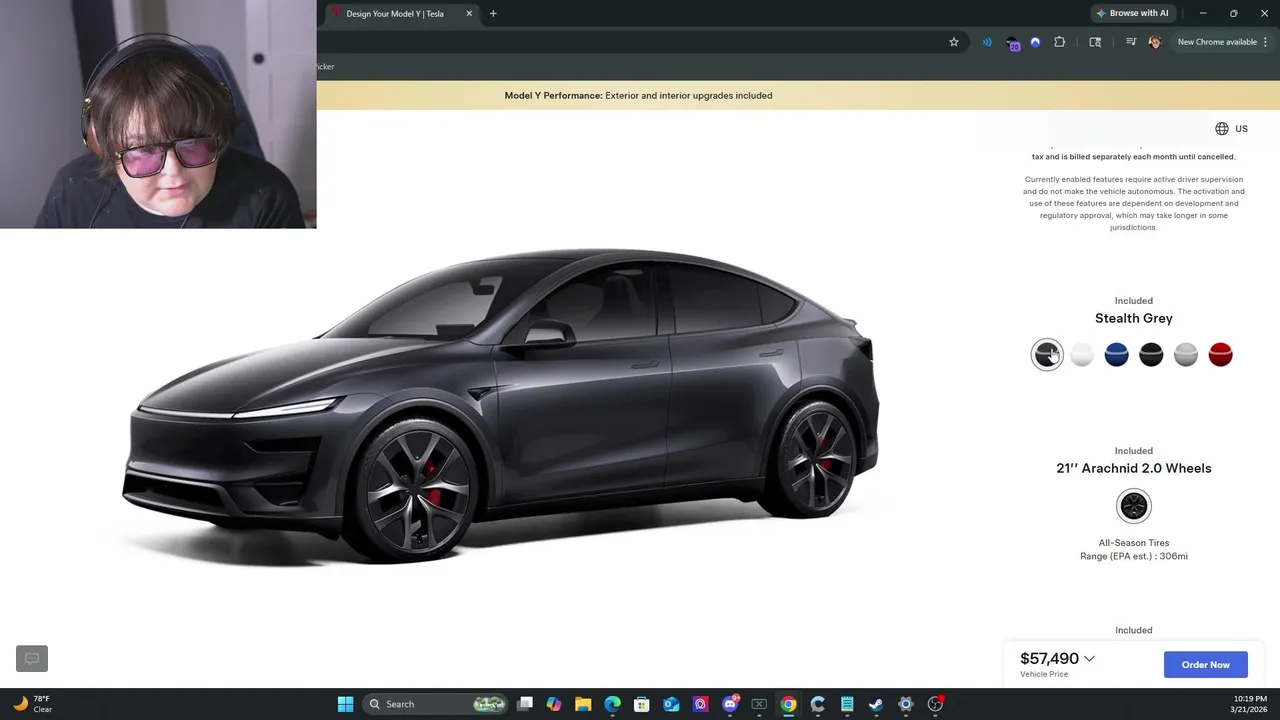Open the Windows Start menu
Viewport: 1280px width, 720px height.
click(345, 704)
